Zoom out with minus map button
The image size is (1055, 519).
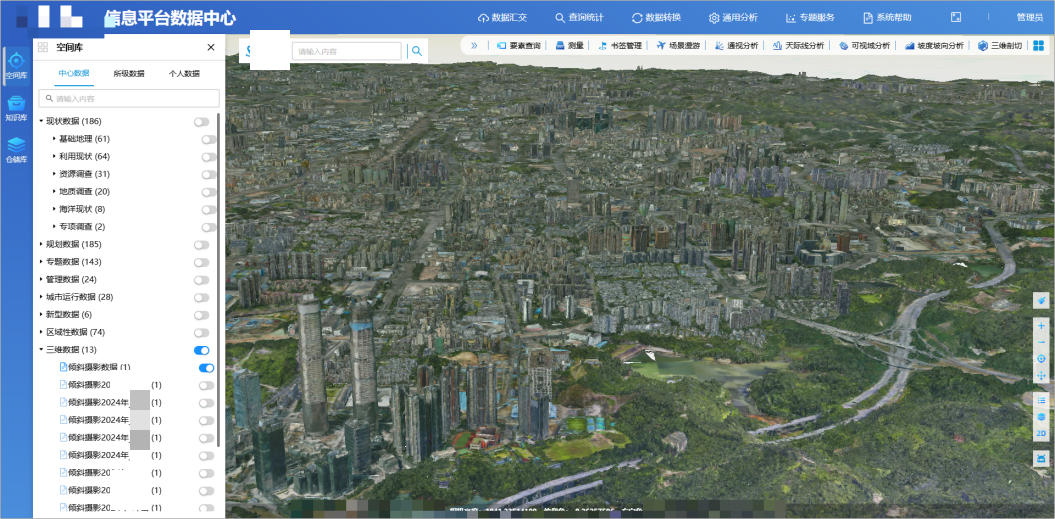[x=1042, y=343]
